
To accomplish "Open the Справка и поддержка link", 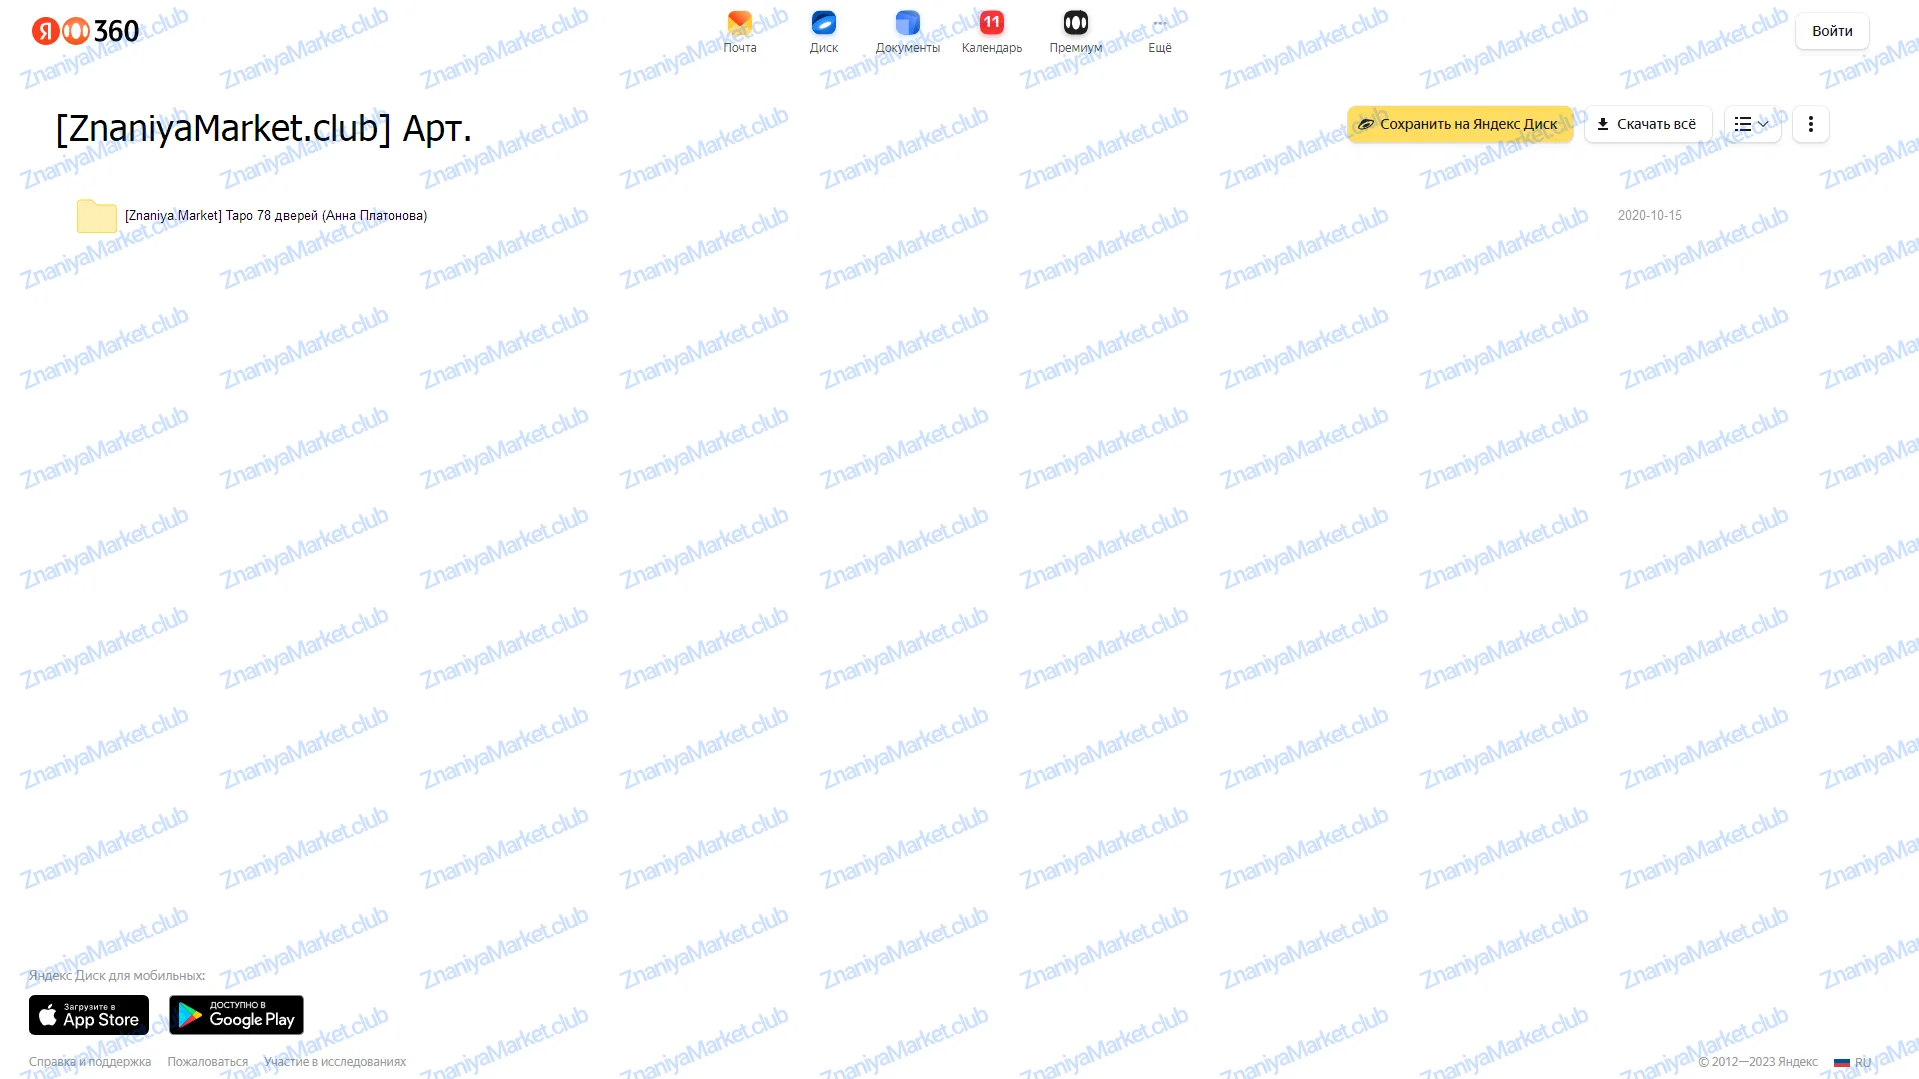I will click(x=90, y=1062).
